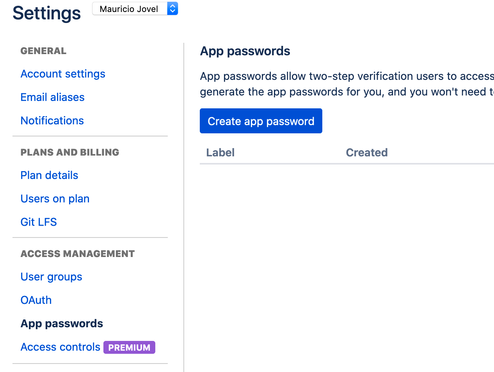The height and width of the screenshot is (372, 494).
Task: Click the Label column header
Action: click(220, 152)
